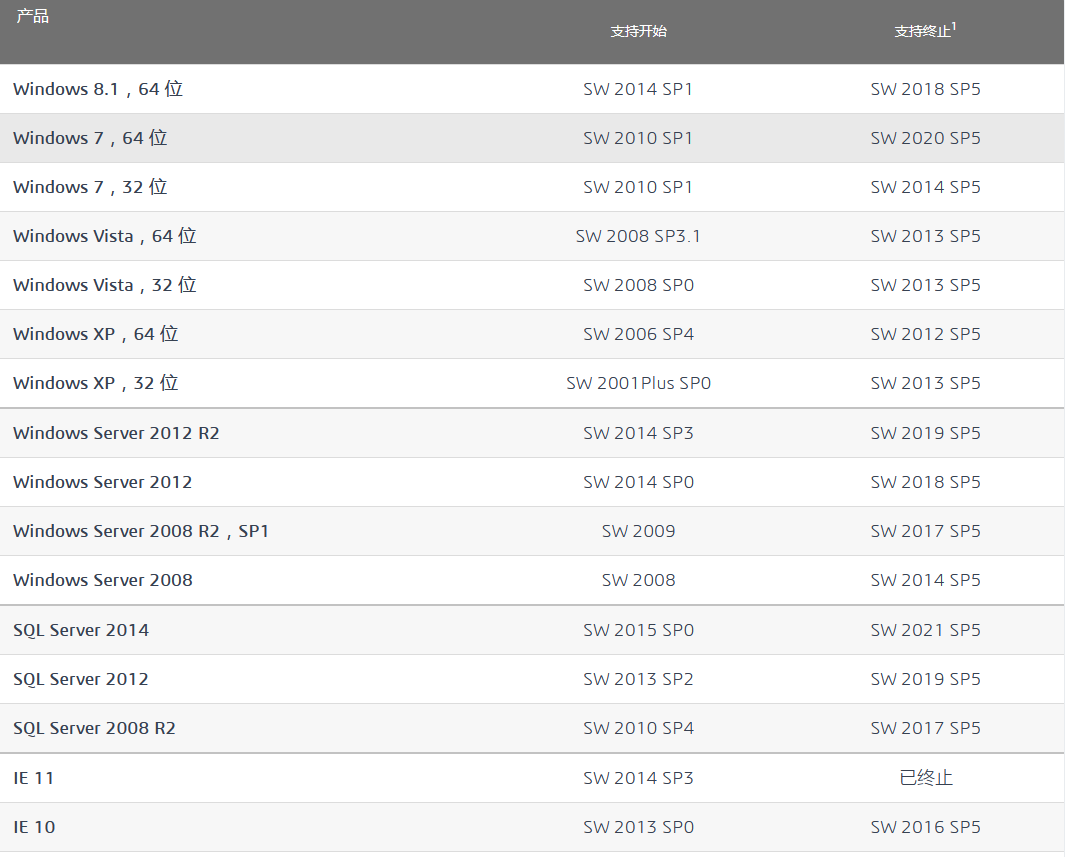The image size is (1065, 857).
Task: Click the 'SW 2008 SP3.1' cell
Action: coord(638,236)
